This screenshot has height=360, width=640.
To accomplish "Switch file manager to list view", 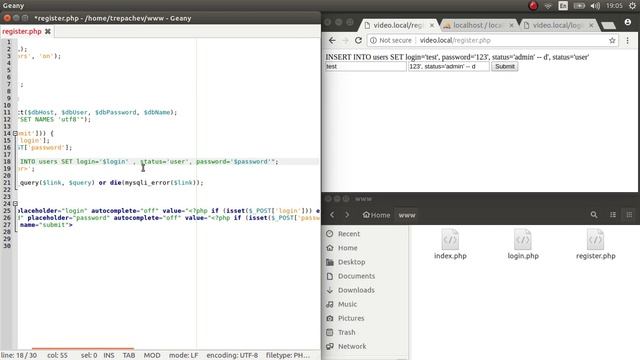I will pyautogui.click(x=613, y=215).
